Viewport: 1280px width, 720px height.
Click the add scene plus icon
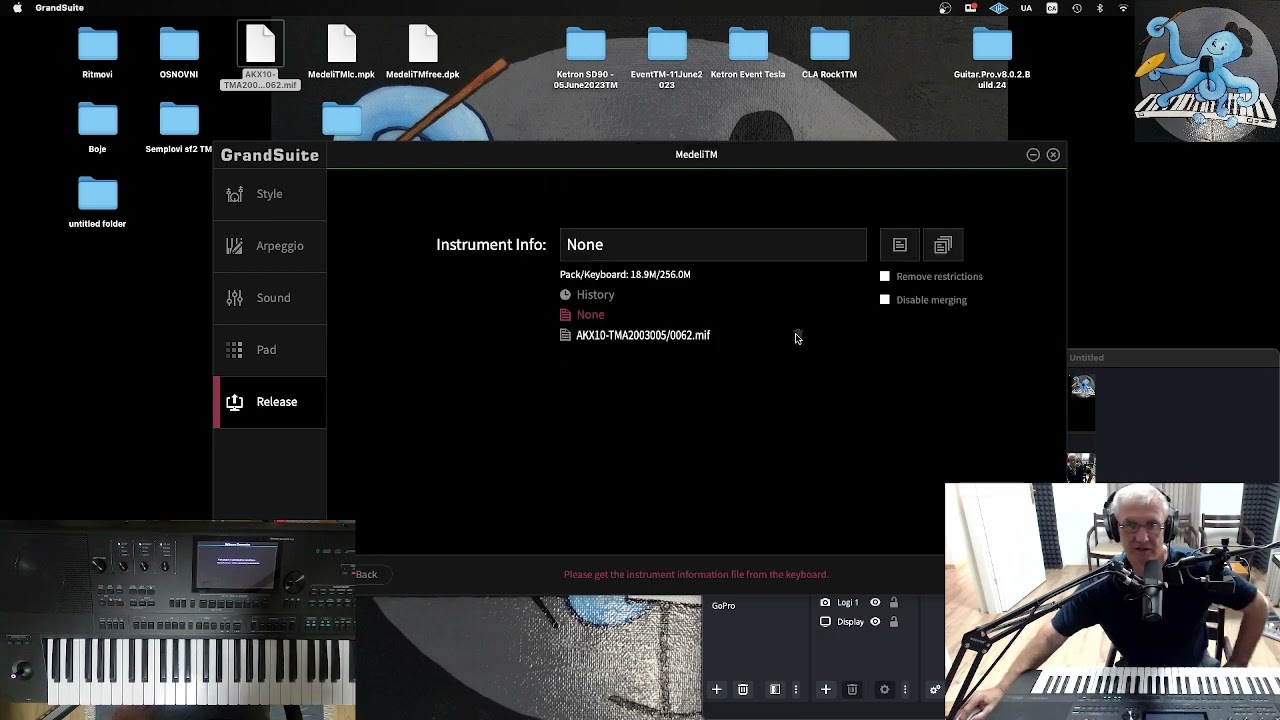click(x=716, y=689)
